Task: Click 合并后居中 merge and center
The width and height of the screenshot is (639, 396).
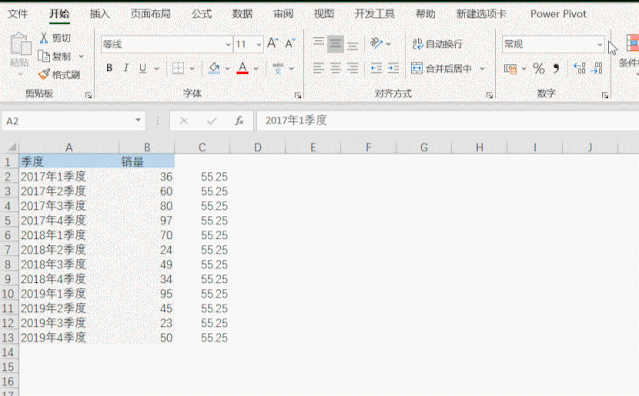Action: coord(441,68)
